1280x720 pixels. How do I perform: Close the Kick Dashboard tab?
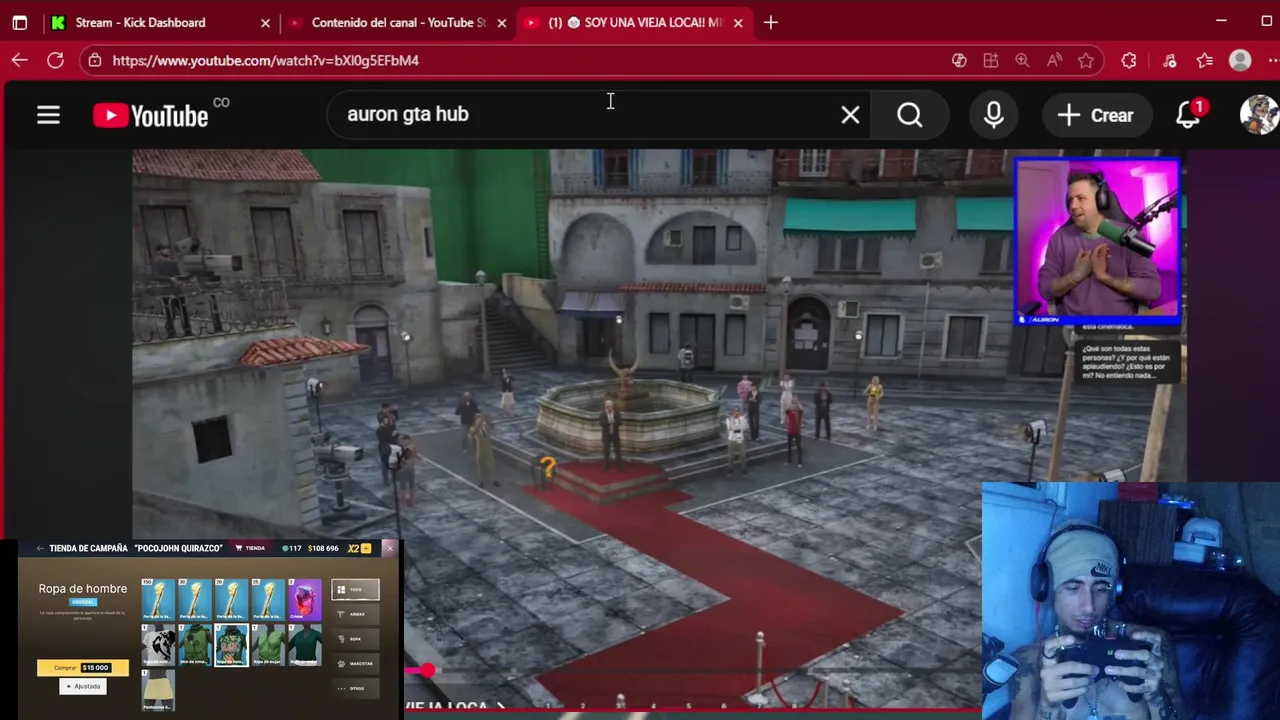(x=265, y=22)
